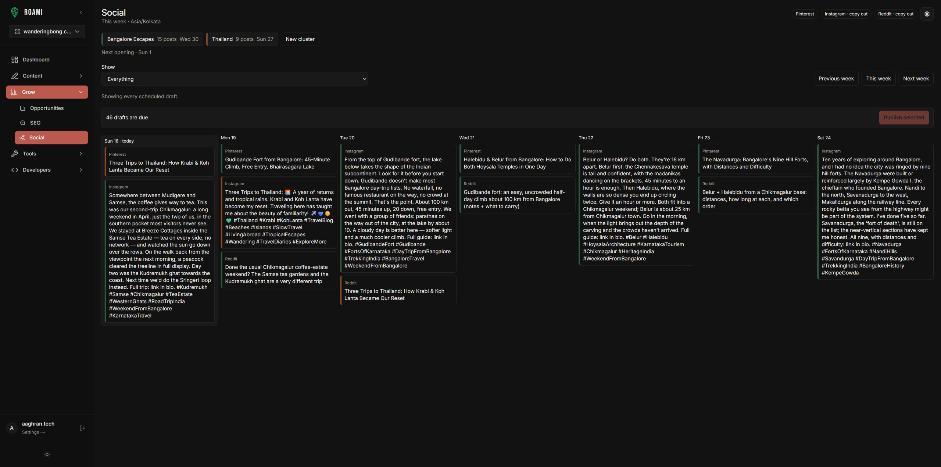Click the Social share icon

[x=23, y=137]
